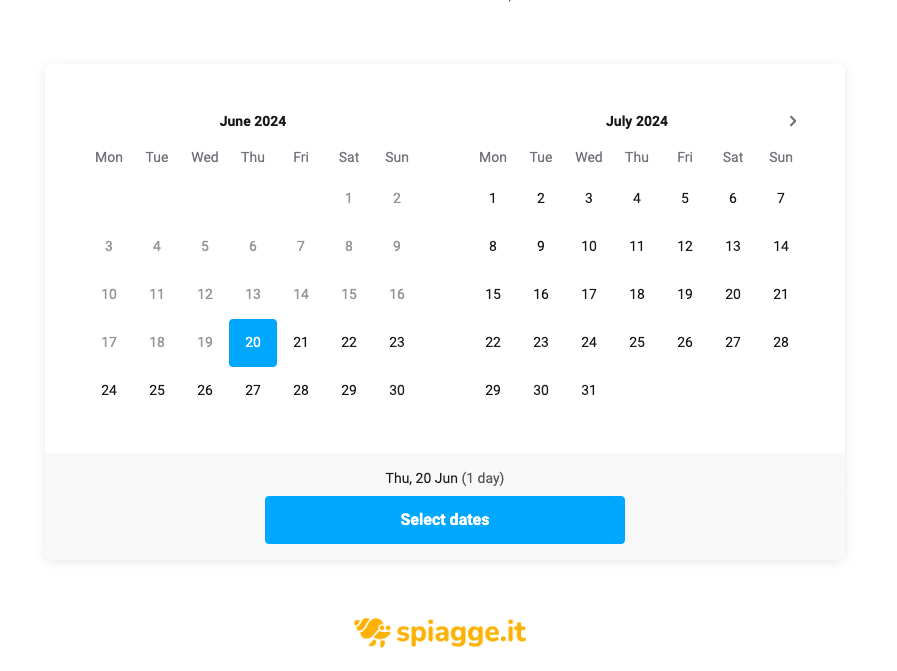Screen dimensions: 897x671
Task: Select July 1 in the calendar
Action: [x=493, y=198]
